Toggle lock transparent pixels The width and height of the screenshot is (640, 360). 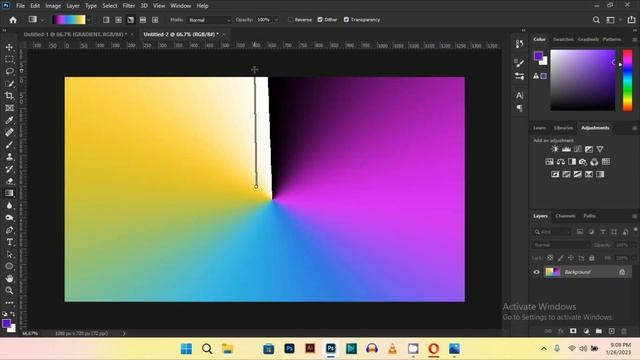click(550, 258)
